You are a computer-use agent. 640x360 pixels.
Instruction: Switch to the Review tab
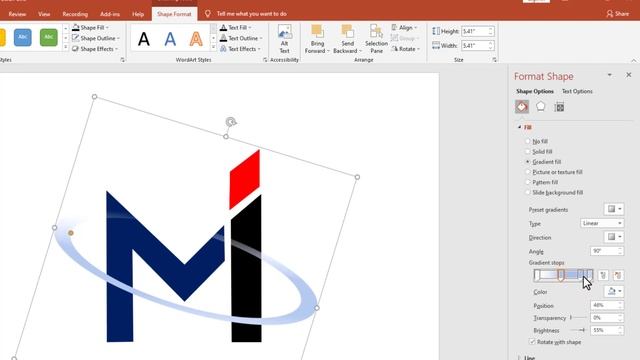point(17,14)
